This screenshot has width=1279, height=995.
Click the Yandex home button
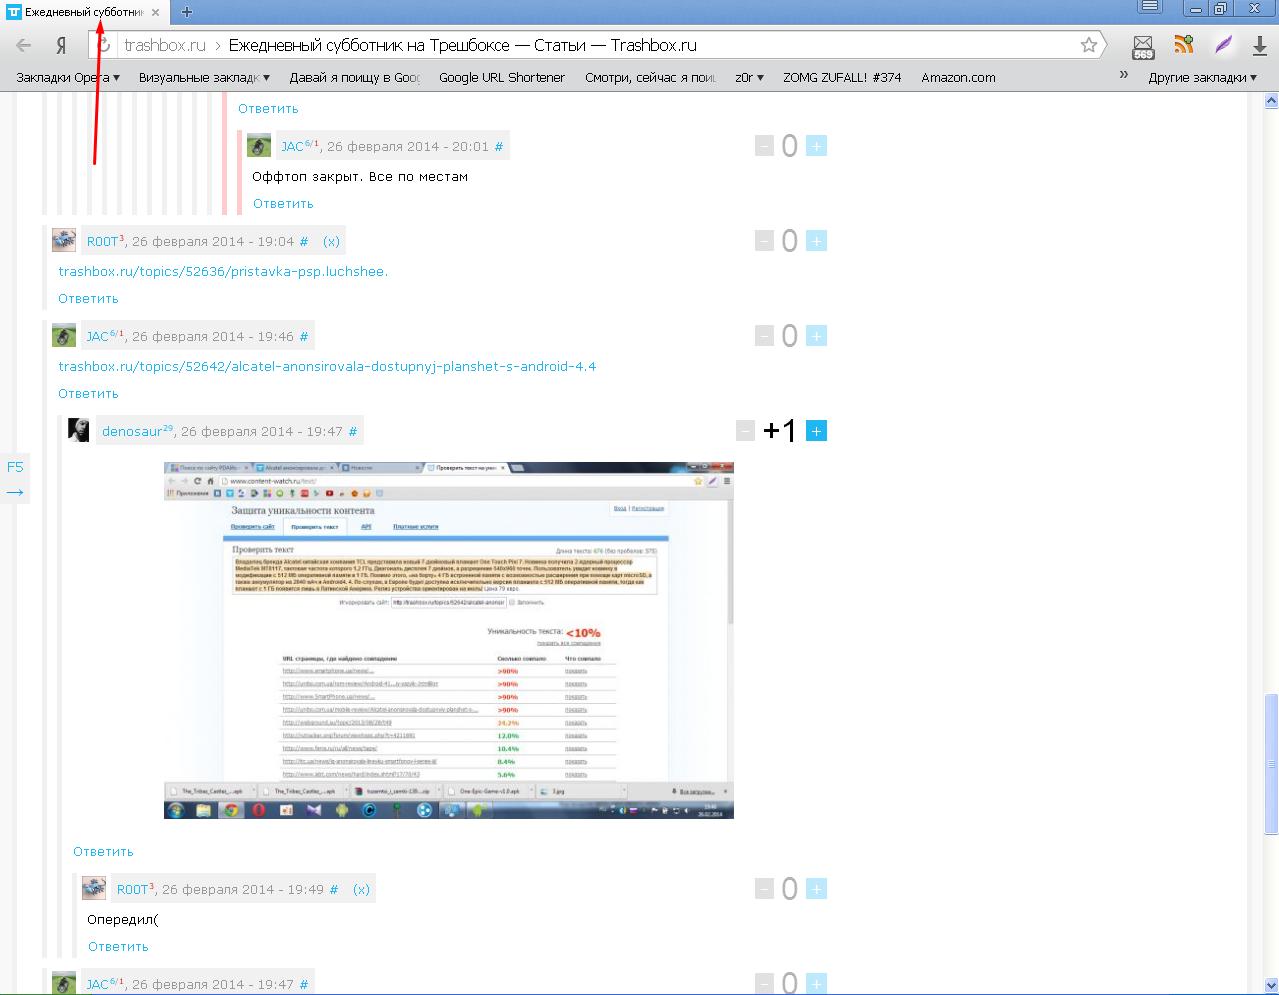click(x=61, y=45)
